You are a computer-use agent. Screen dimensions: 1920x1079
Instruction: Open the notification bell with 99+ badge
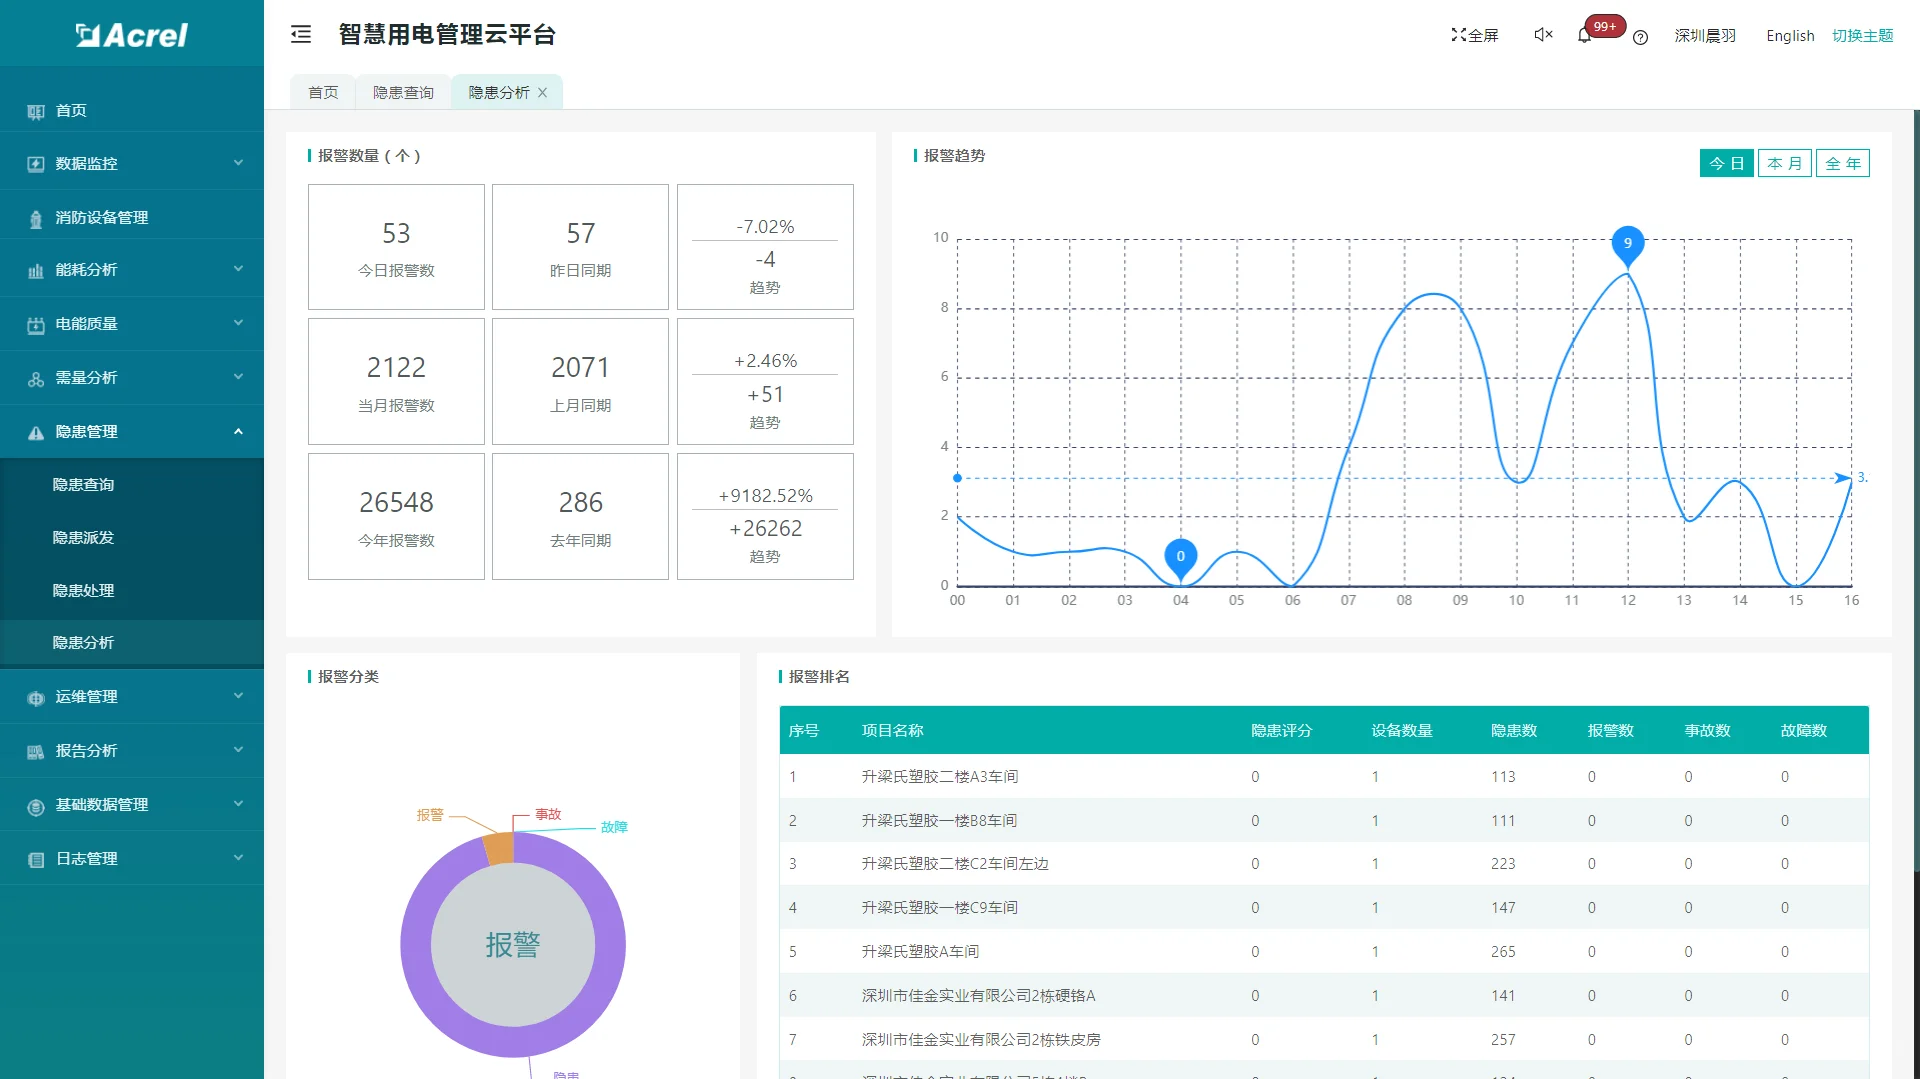click(1583, 36)
